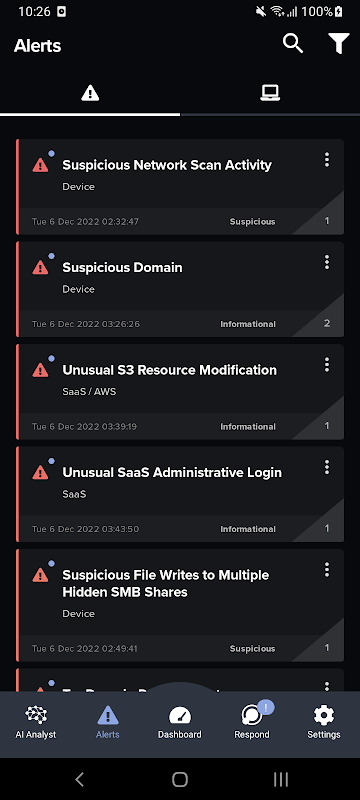Screen dimensions: 360x800
Task: Open Settings gear in bottom navigation
Action: pyautogui.click(x=324, y=722)
